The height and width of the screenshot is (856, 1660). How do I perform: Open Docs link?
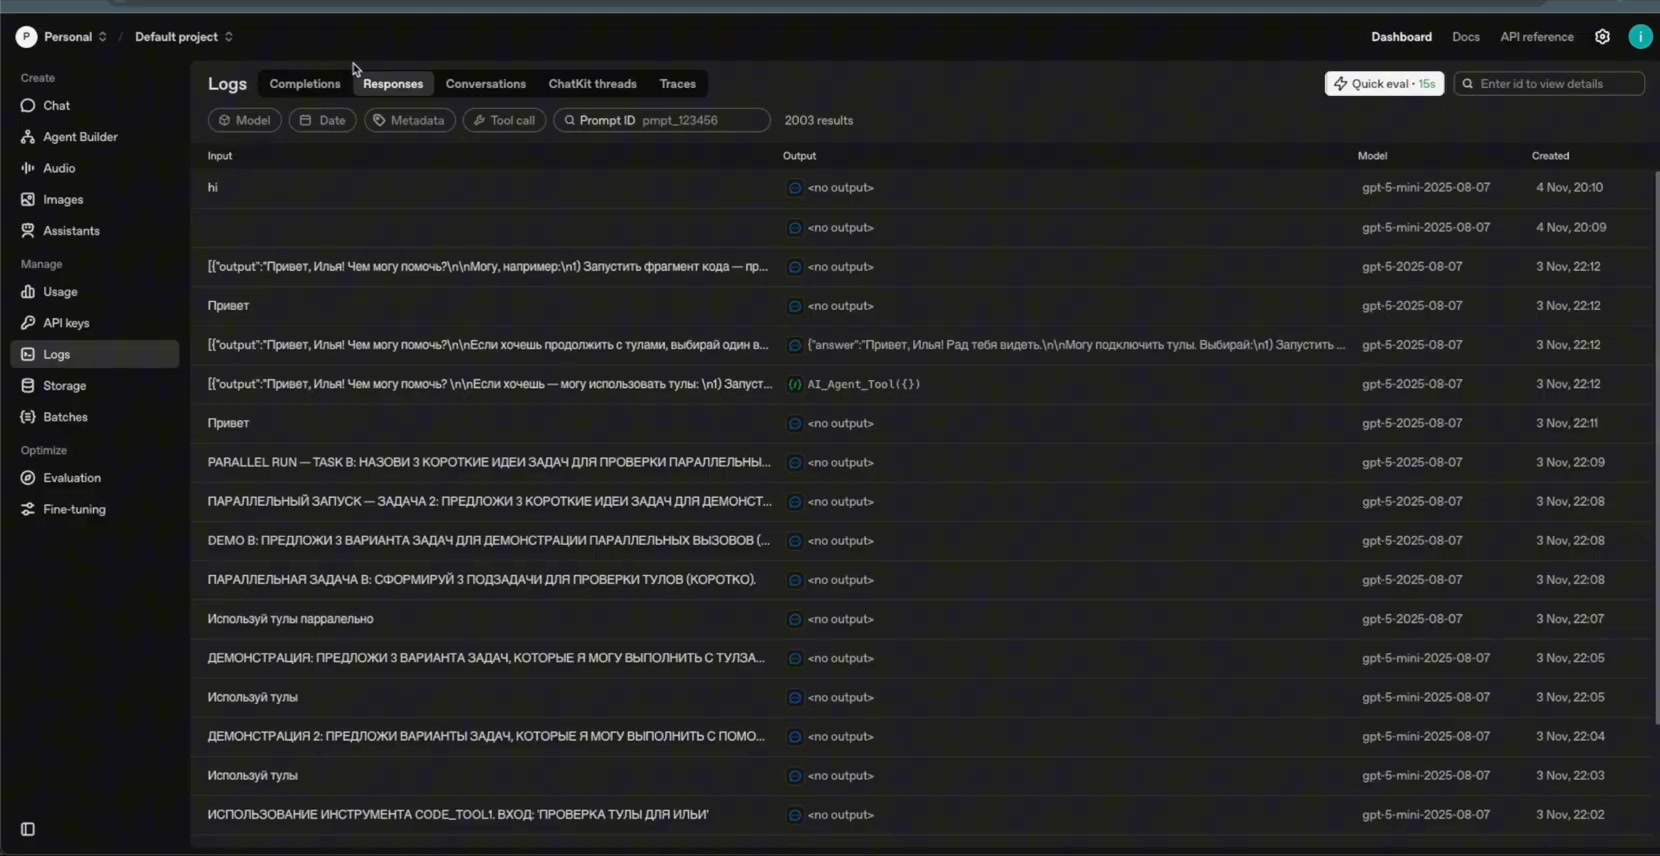pos(1465,37)
